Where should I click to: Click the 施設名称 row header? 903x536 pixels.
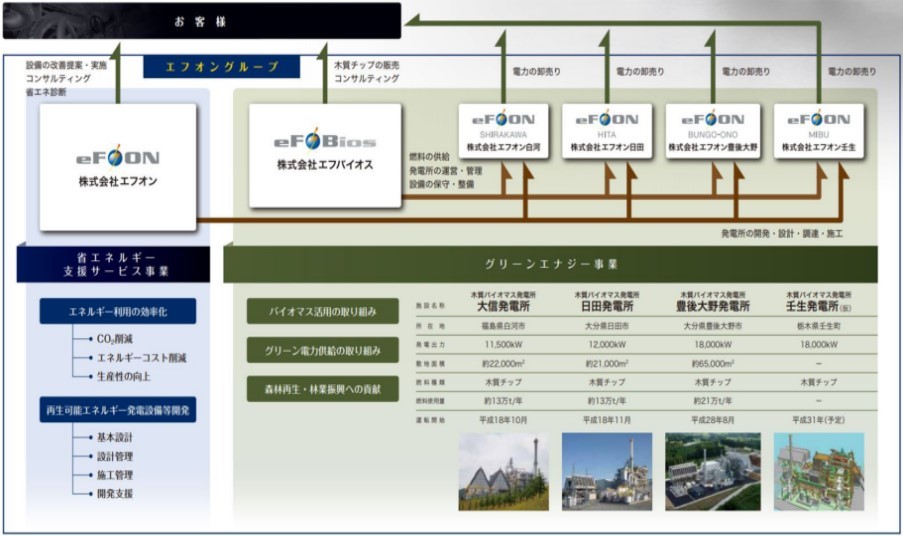point(430,306)
